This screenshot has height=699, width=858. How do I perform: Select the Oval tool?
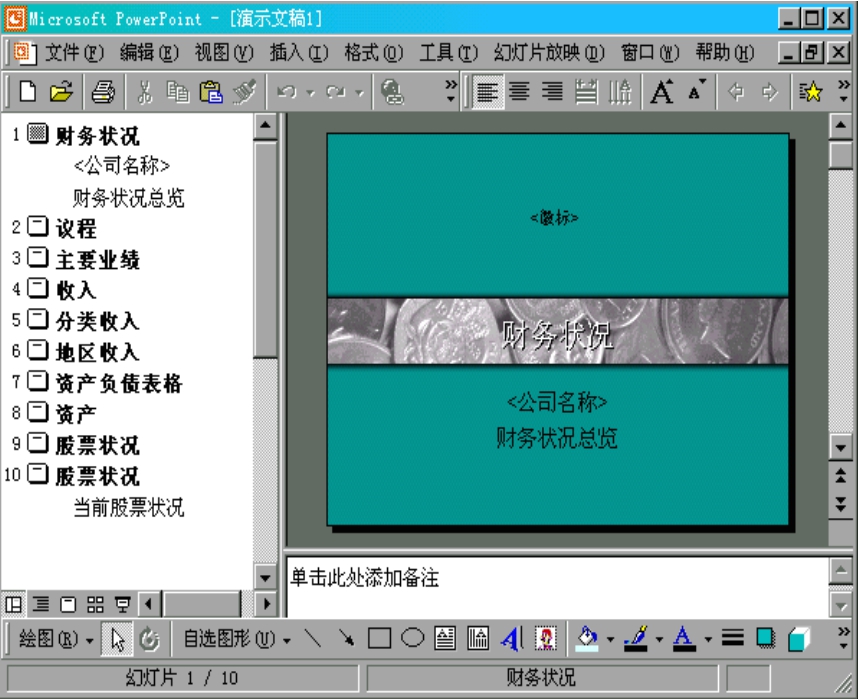tap(412, 638)
